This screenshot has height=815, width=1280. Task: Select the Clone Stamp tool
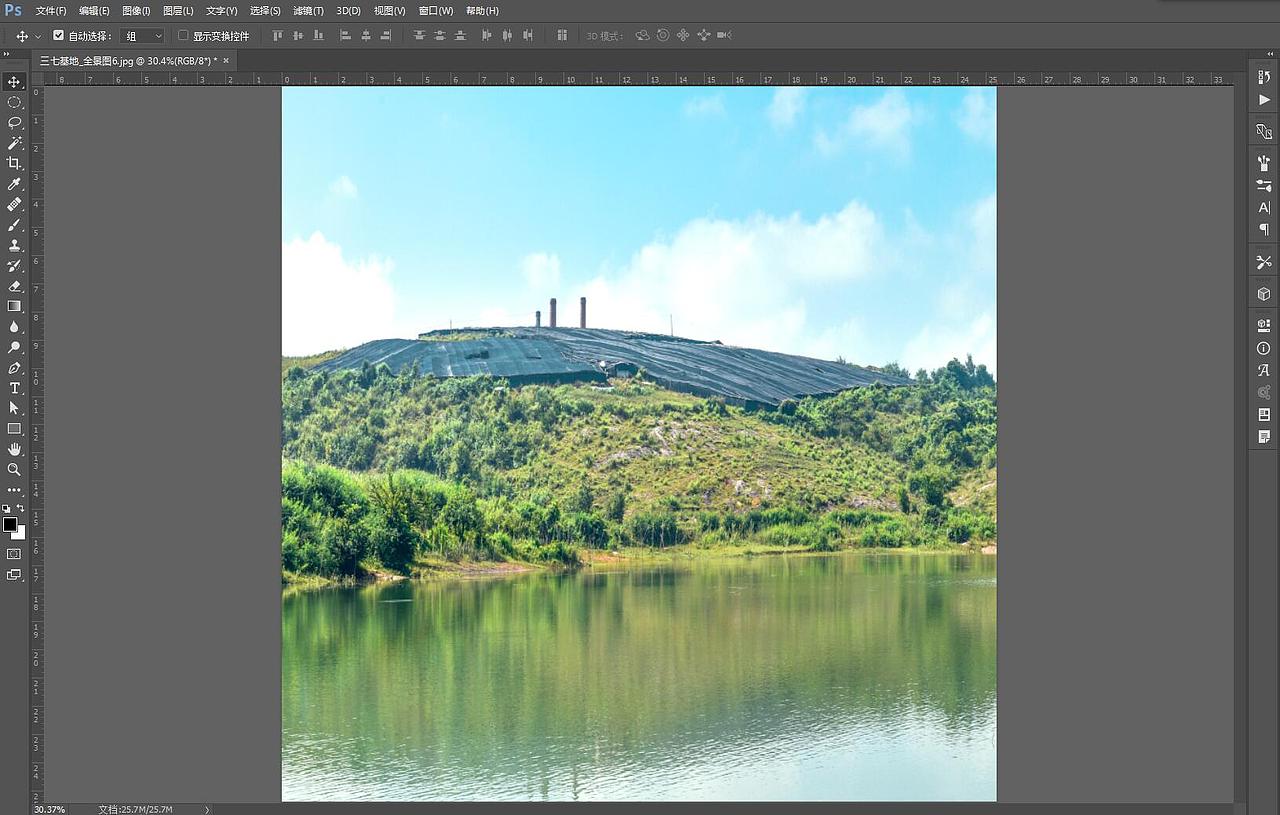(14, 245)
